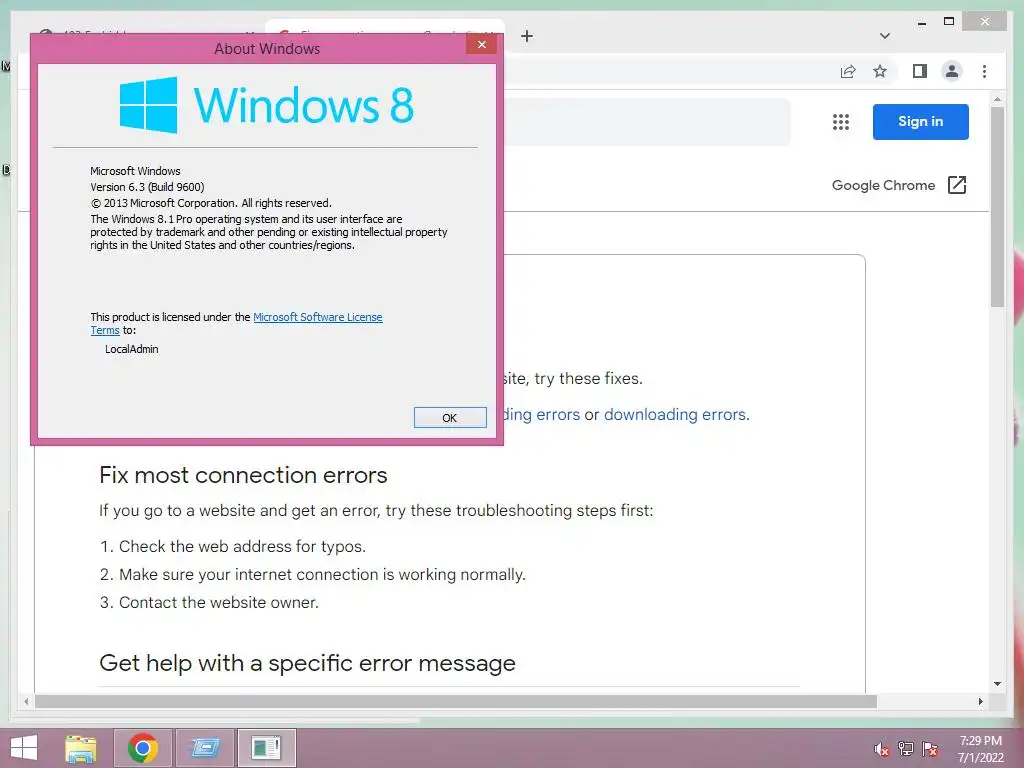Expand the tab search chevron

coord(884,36)
